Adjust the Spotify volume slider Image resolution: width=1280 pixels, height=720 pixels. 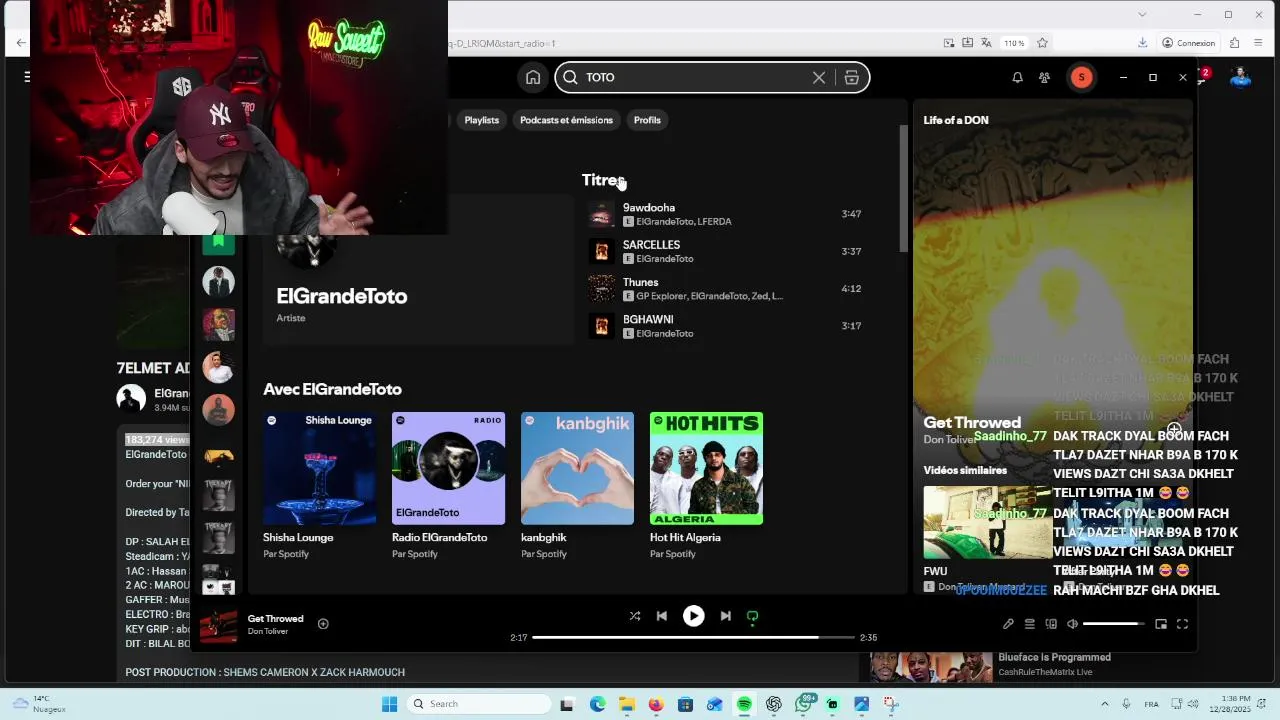click(1114, 624)
